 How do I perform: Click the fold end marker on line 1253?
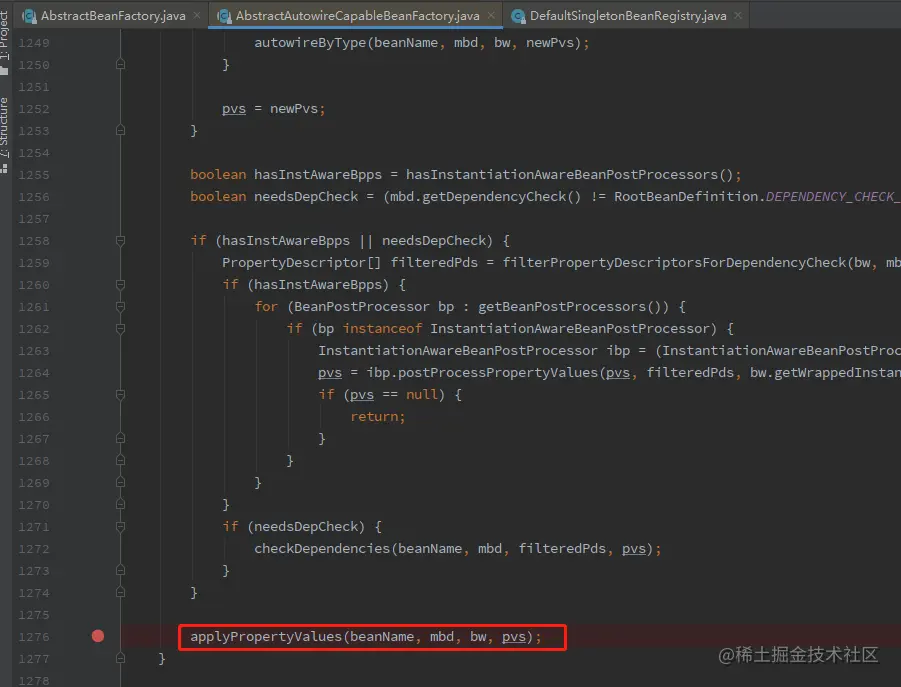120,130
